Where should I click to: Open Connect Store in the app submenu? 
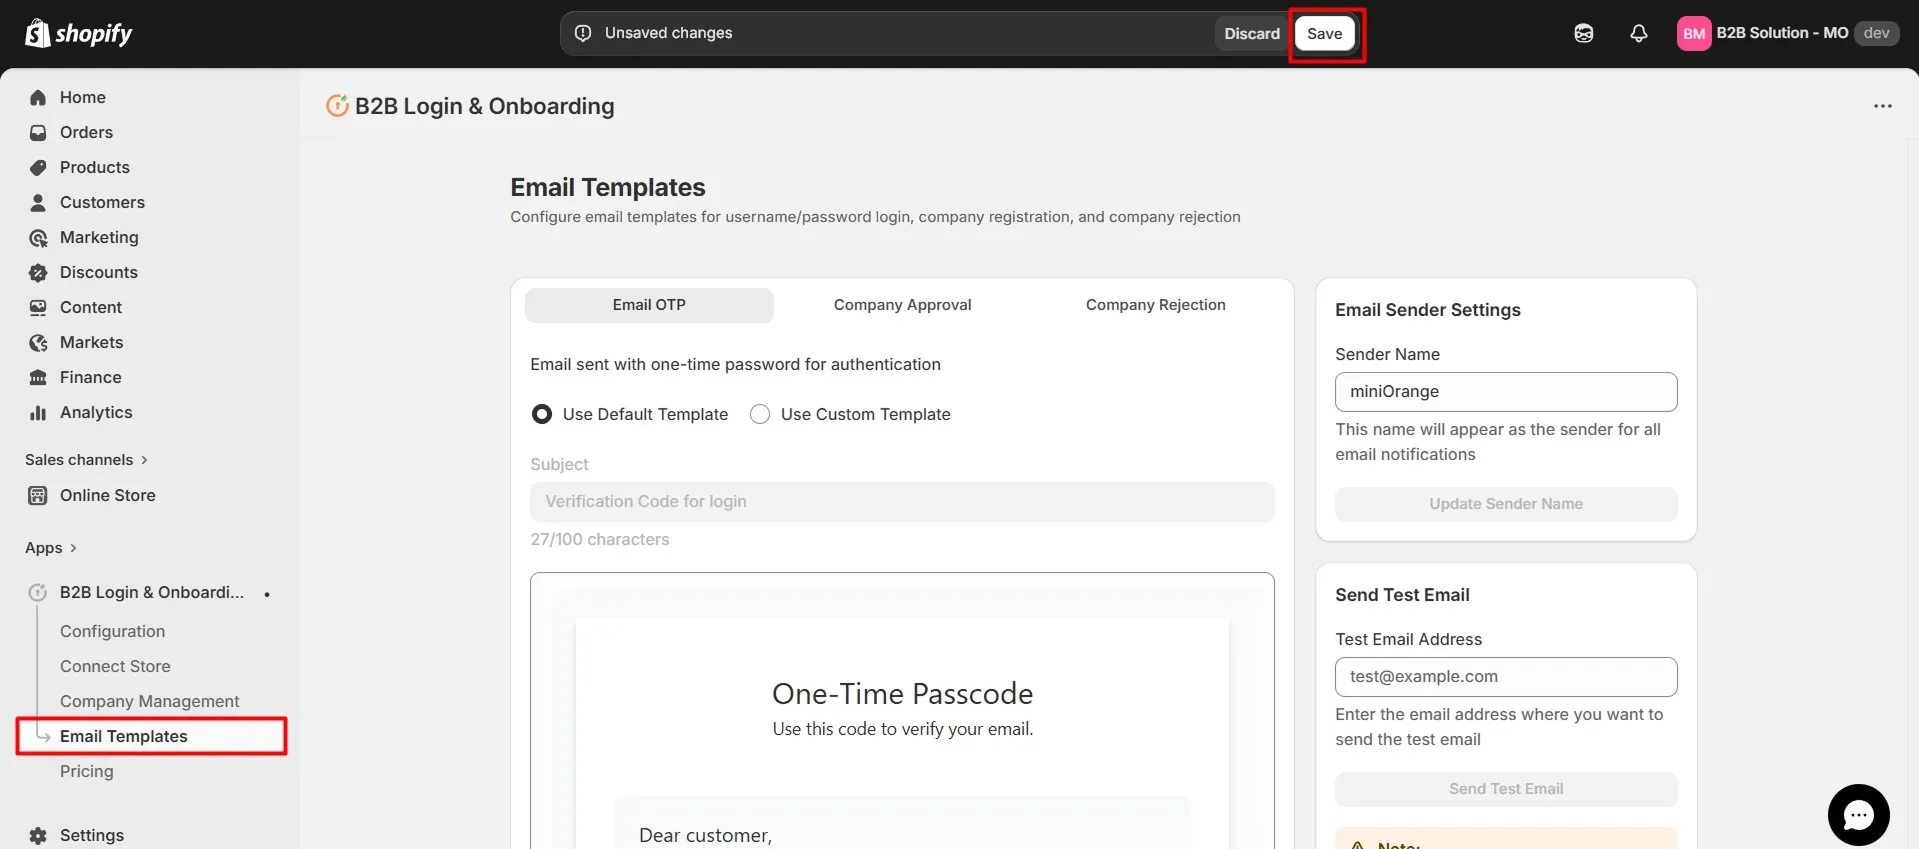[x=115, y=666]
